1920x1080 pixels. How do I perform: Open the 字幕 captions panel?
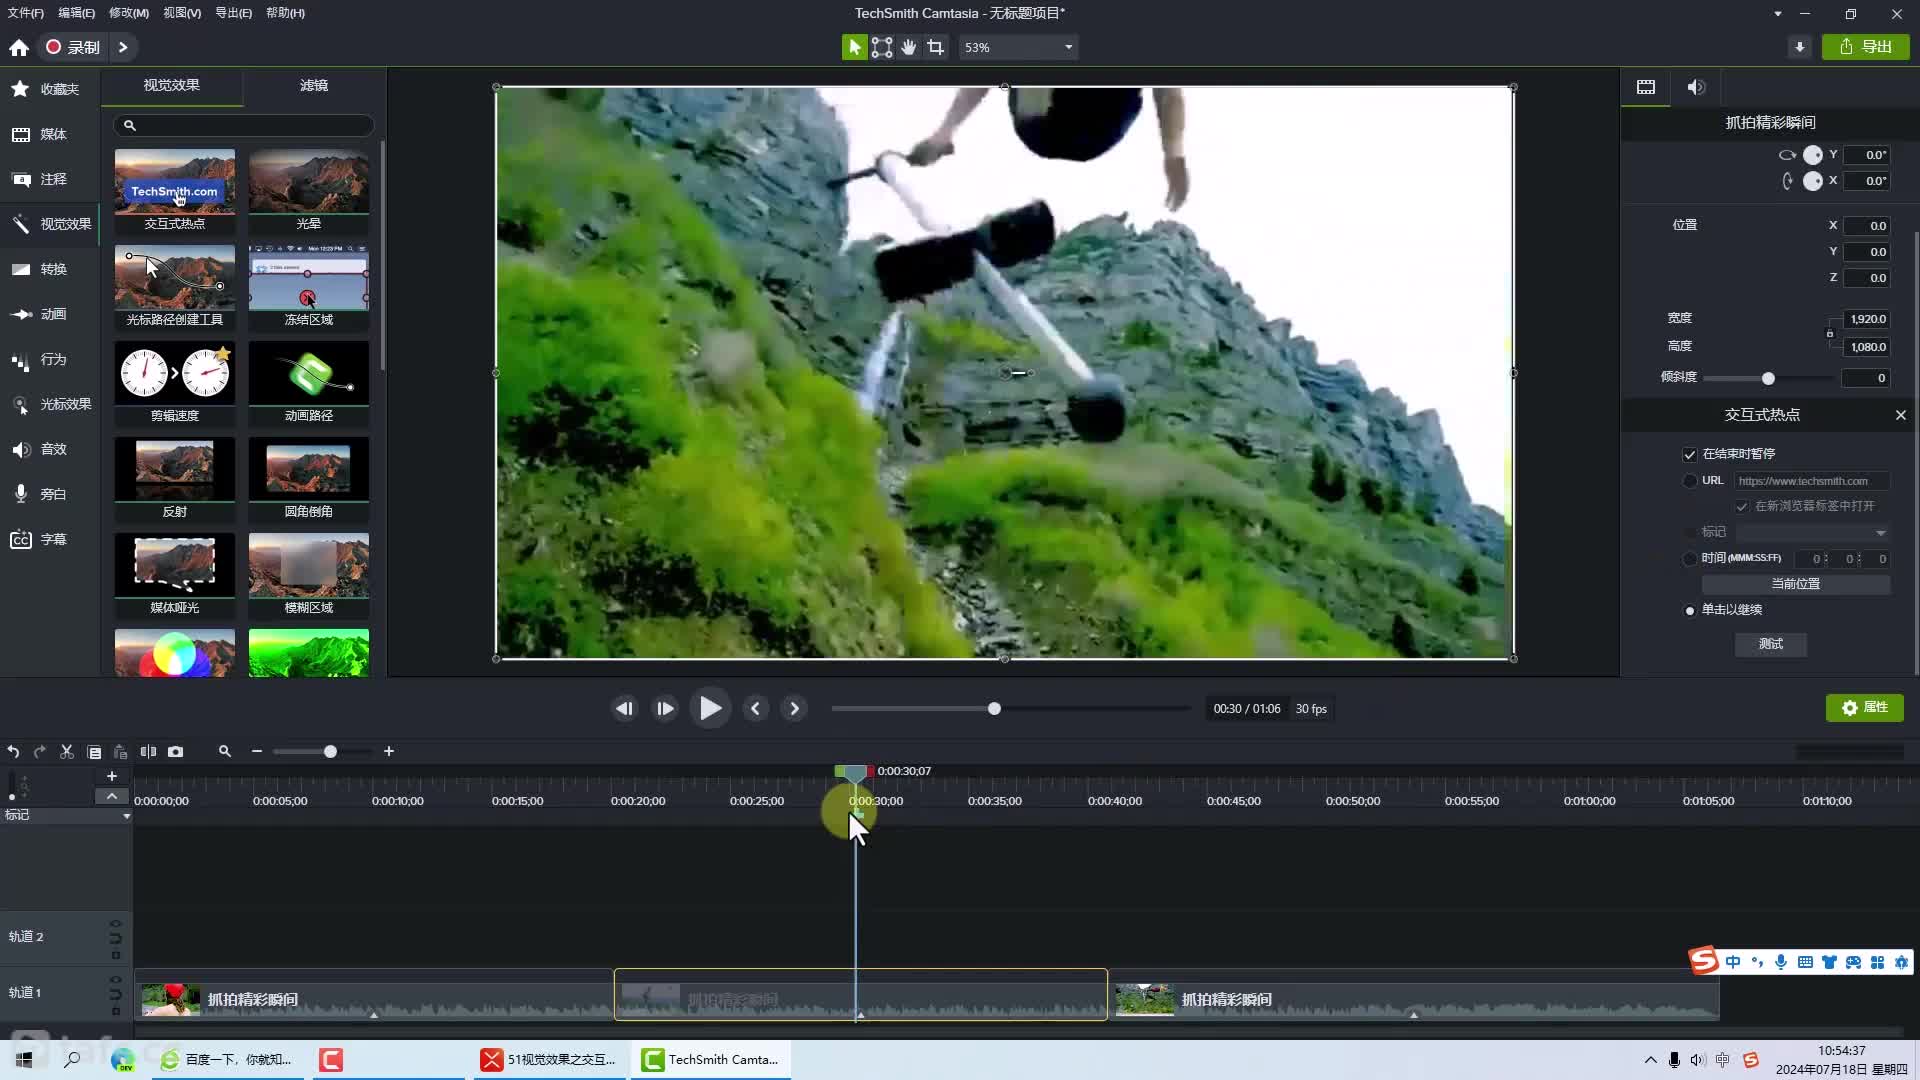pos(49,539)
